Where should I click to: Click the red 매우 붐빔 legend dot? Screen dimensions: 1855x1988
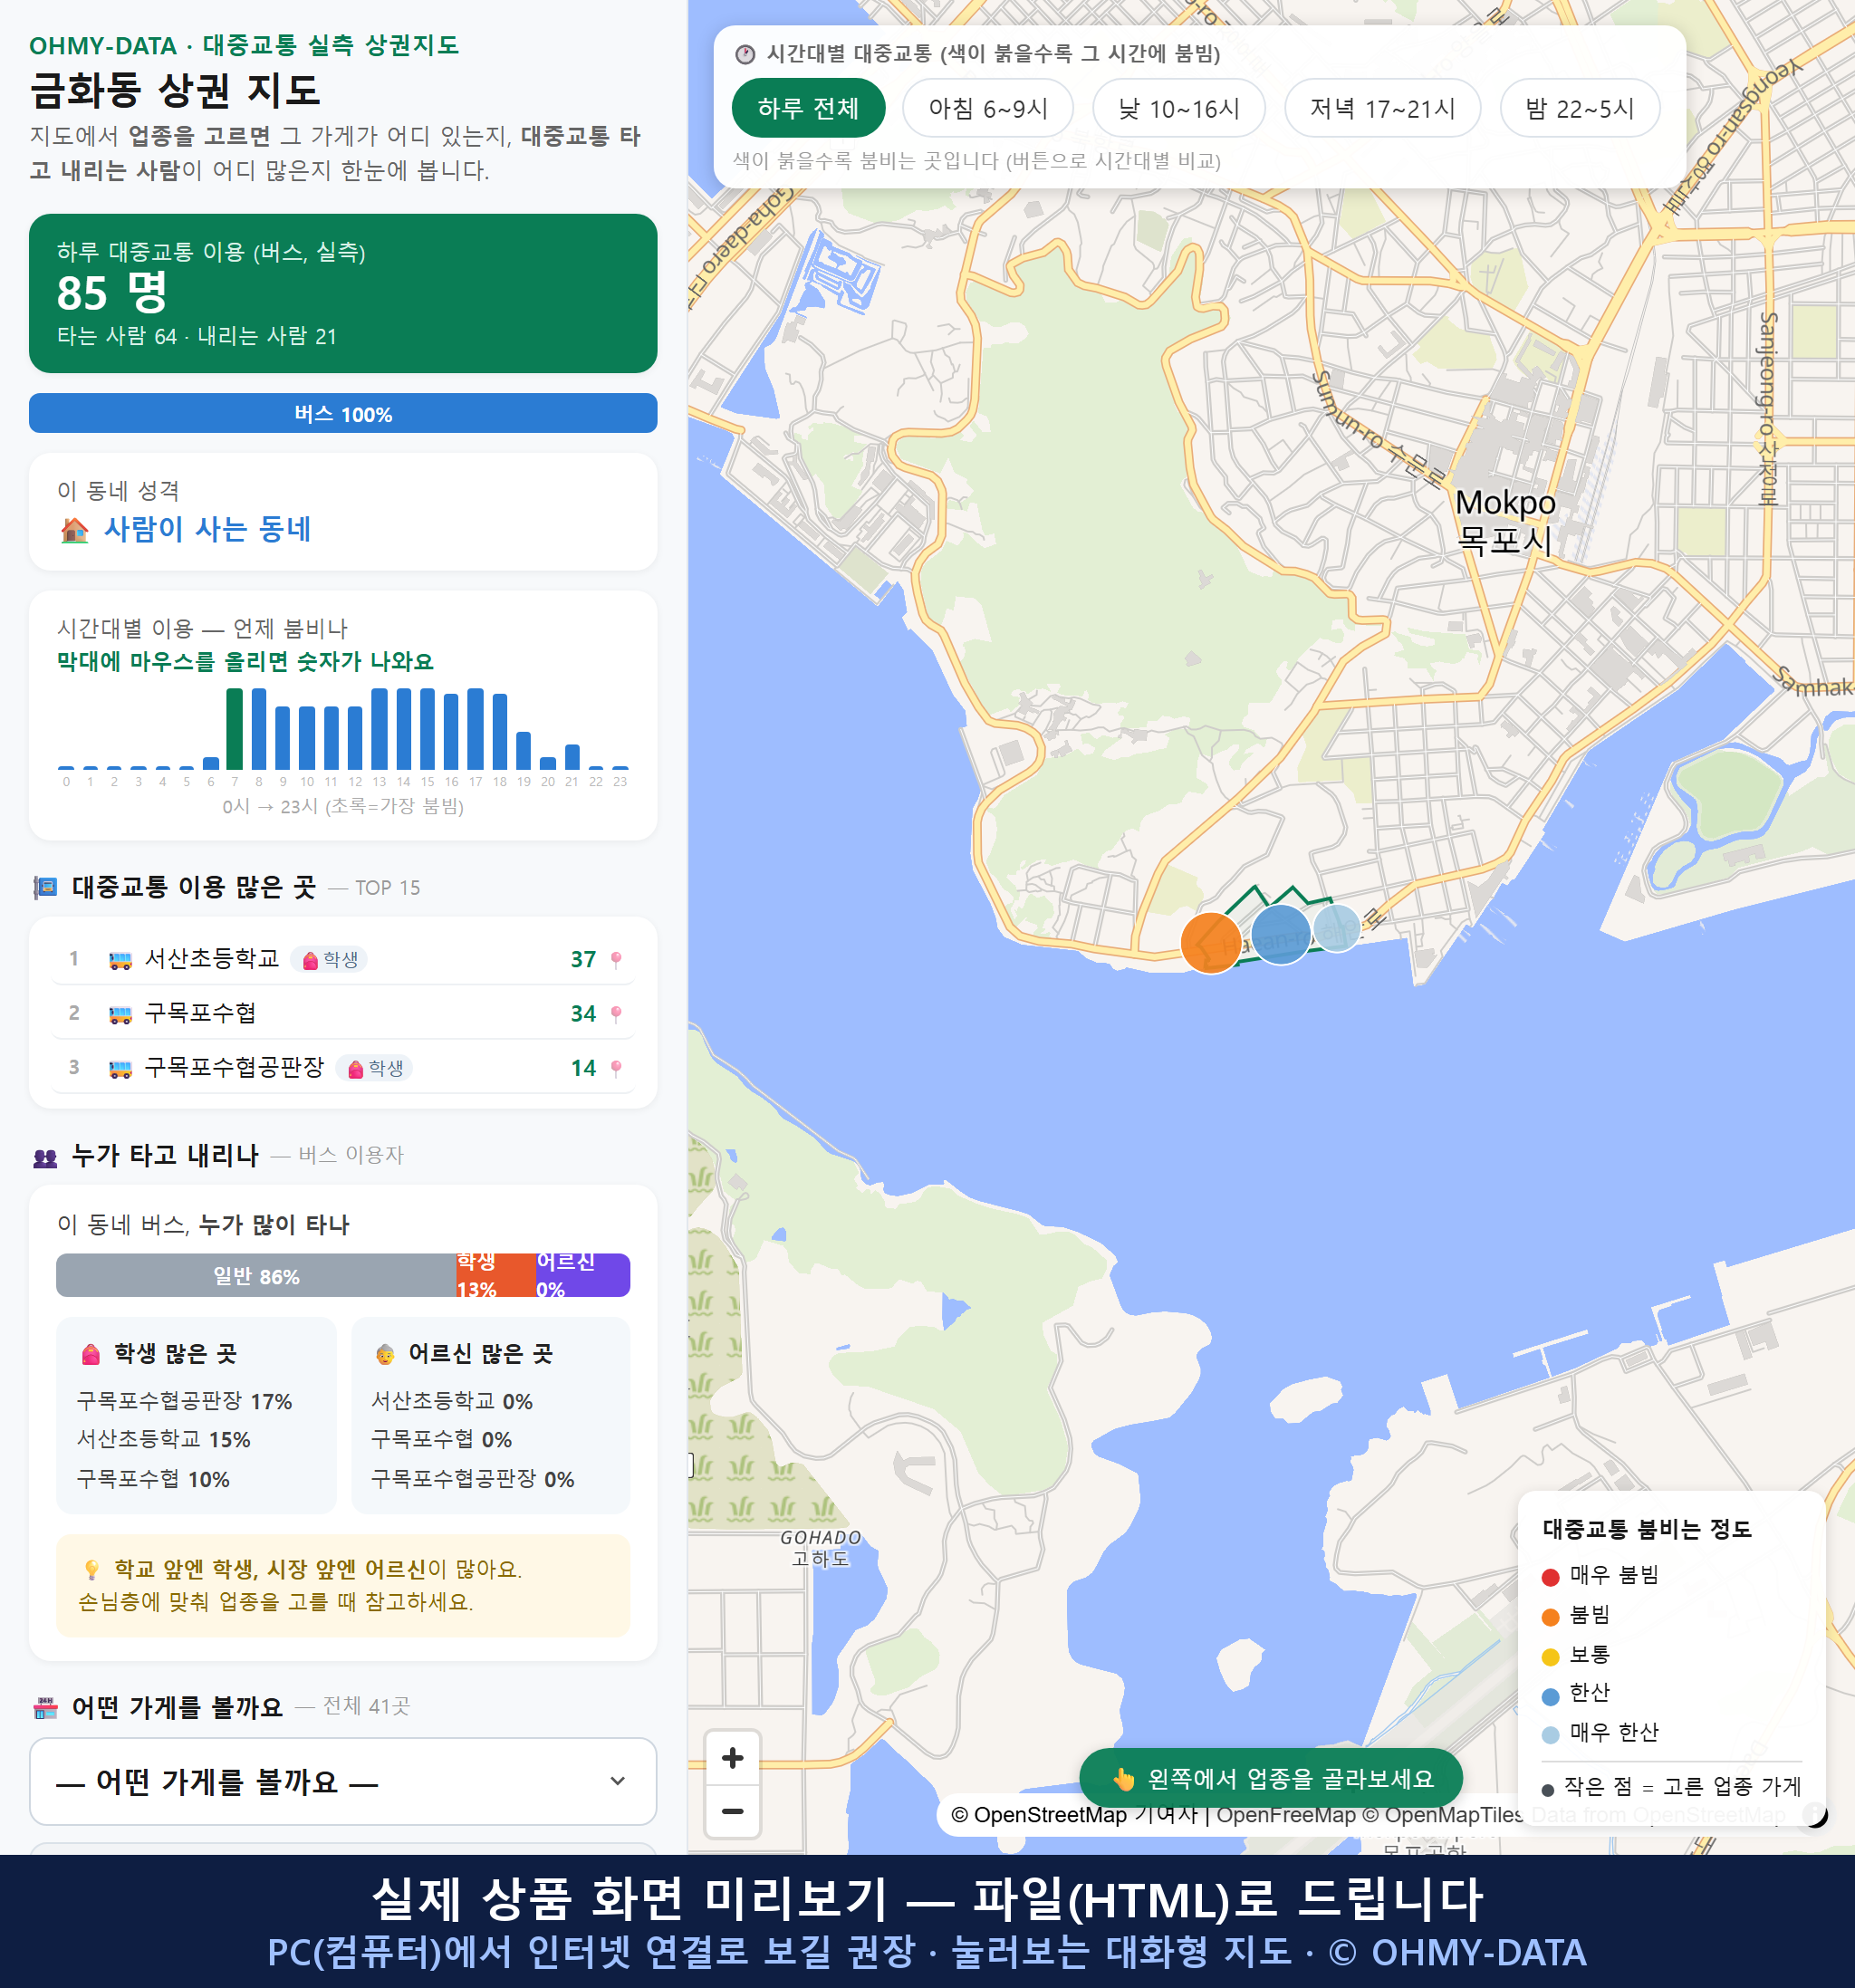1550,1576
